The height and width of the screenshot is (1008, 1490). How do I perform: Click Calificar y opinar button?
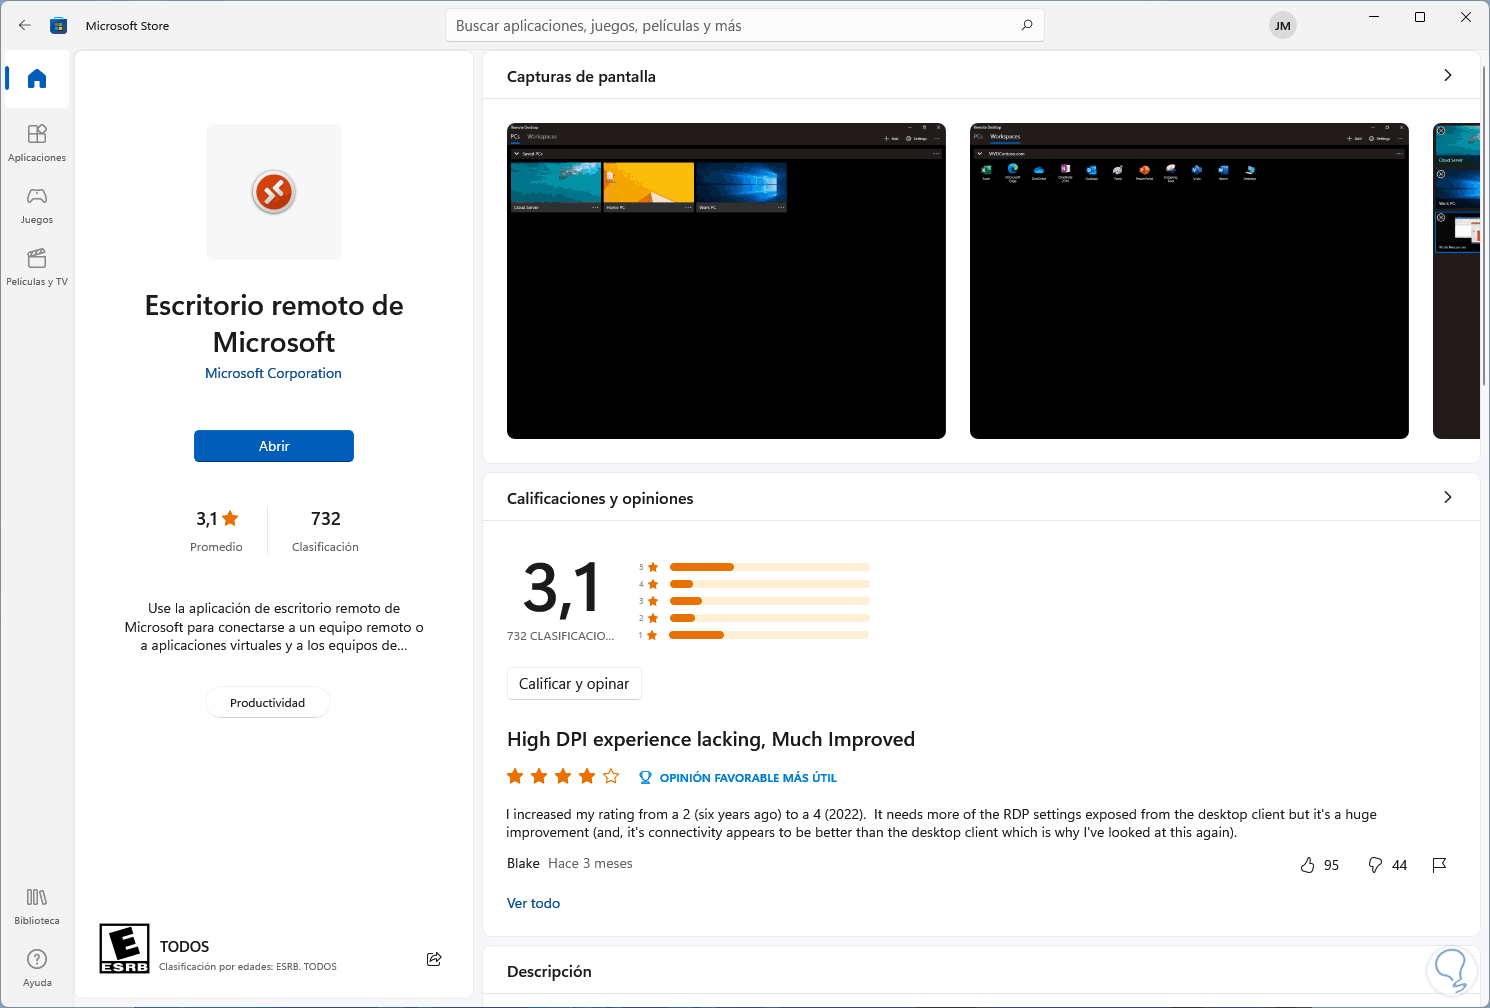574,684
